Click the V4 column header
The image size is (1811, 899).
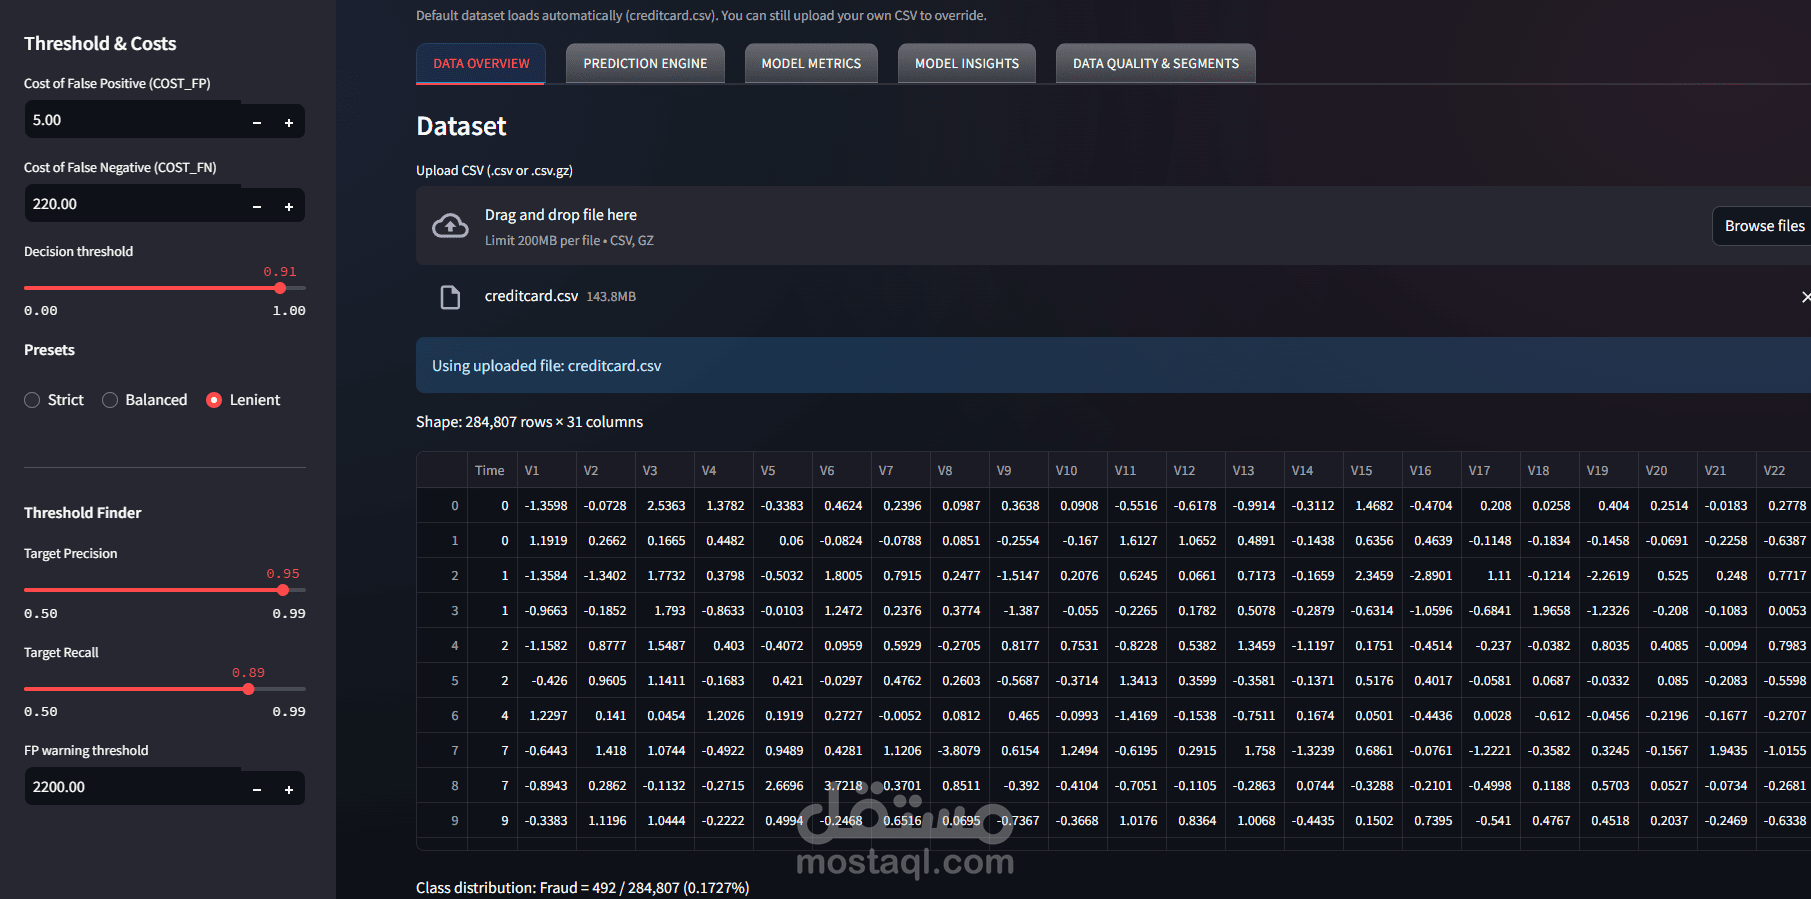(x=723, y=470)
